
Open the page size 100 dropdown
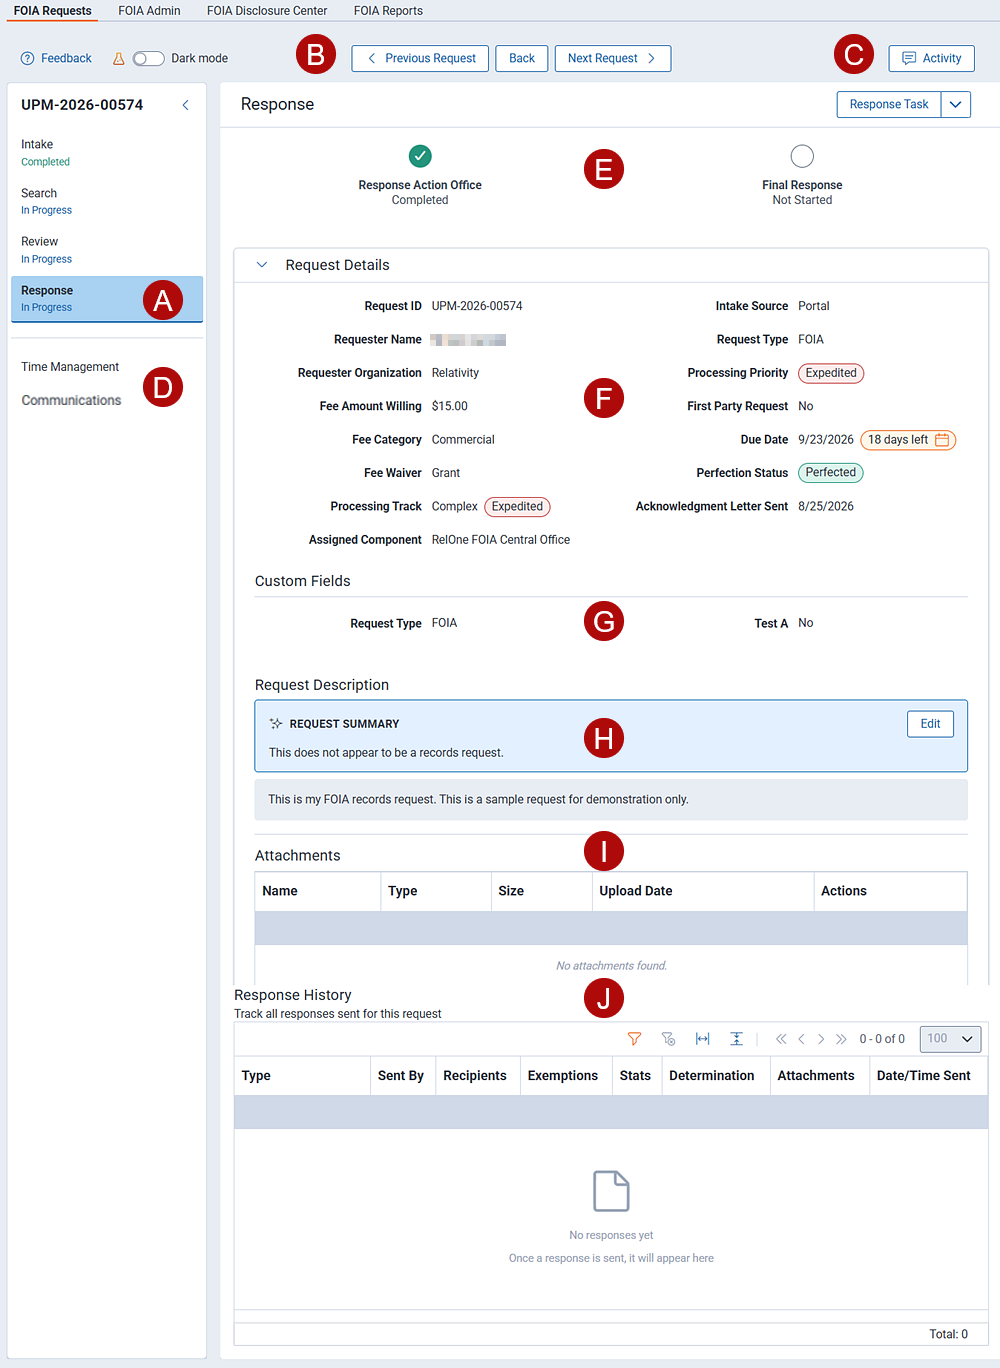tap(950, 1039)
